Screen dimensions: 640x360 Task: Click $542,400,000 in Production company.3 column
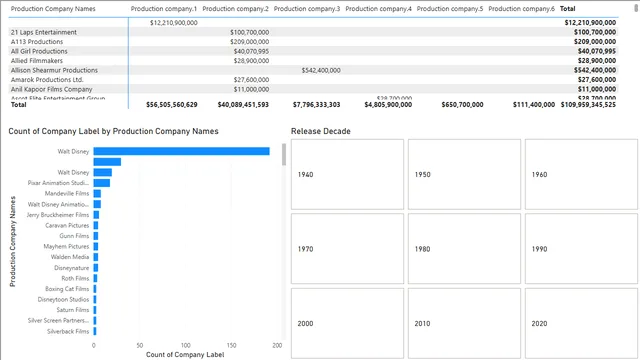coord(321,70)
